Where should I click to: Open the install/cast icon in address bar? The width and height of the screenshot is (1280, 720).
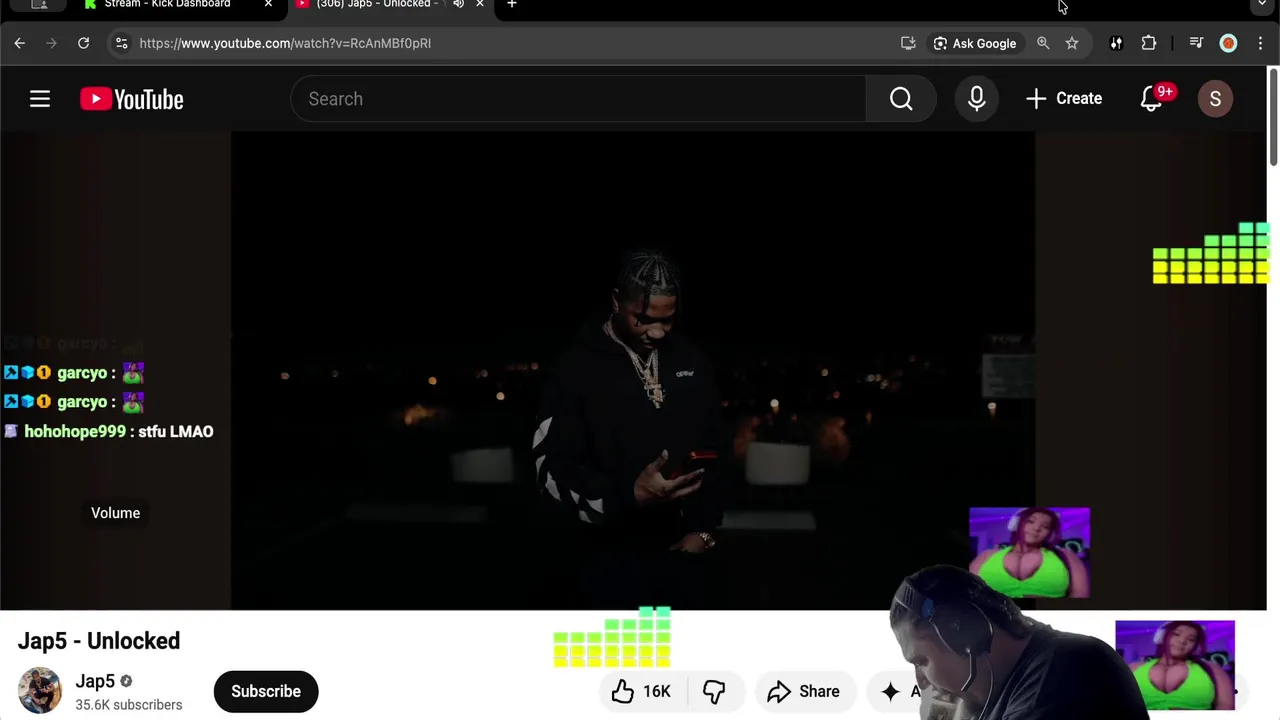pyautogui.click(x=908, y=43)
